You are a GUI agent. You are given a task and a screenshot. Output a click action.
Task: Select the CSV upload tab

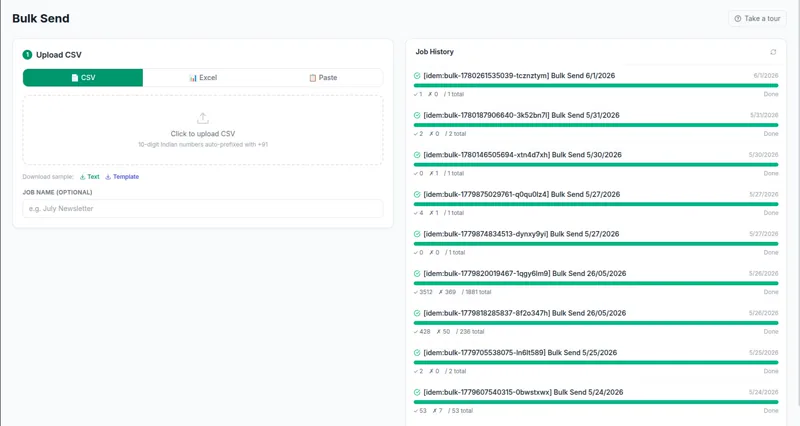point(83,78)
